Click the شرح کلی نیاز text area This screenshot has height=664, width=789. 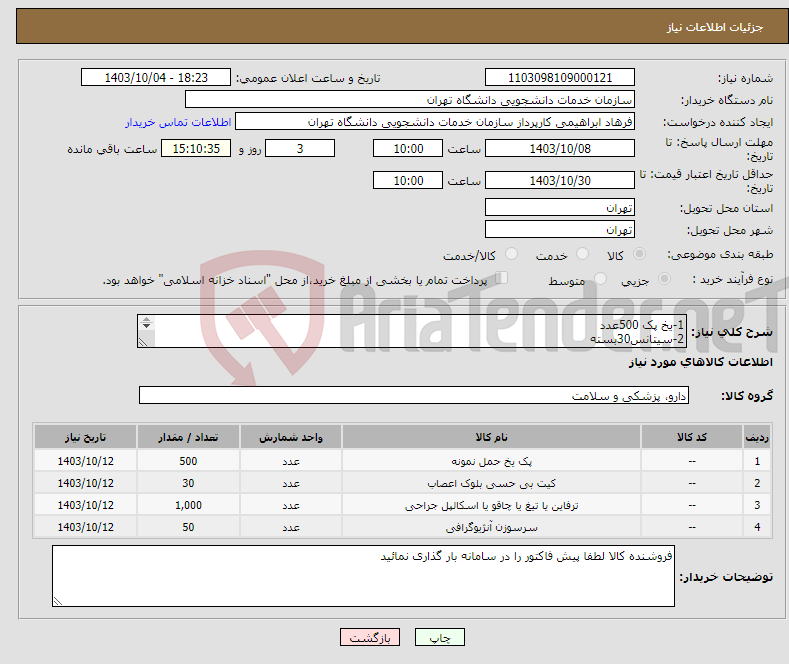coord(412,331)
